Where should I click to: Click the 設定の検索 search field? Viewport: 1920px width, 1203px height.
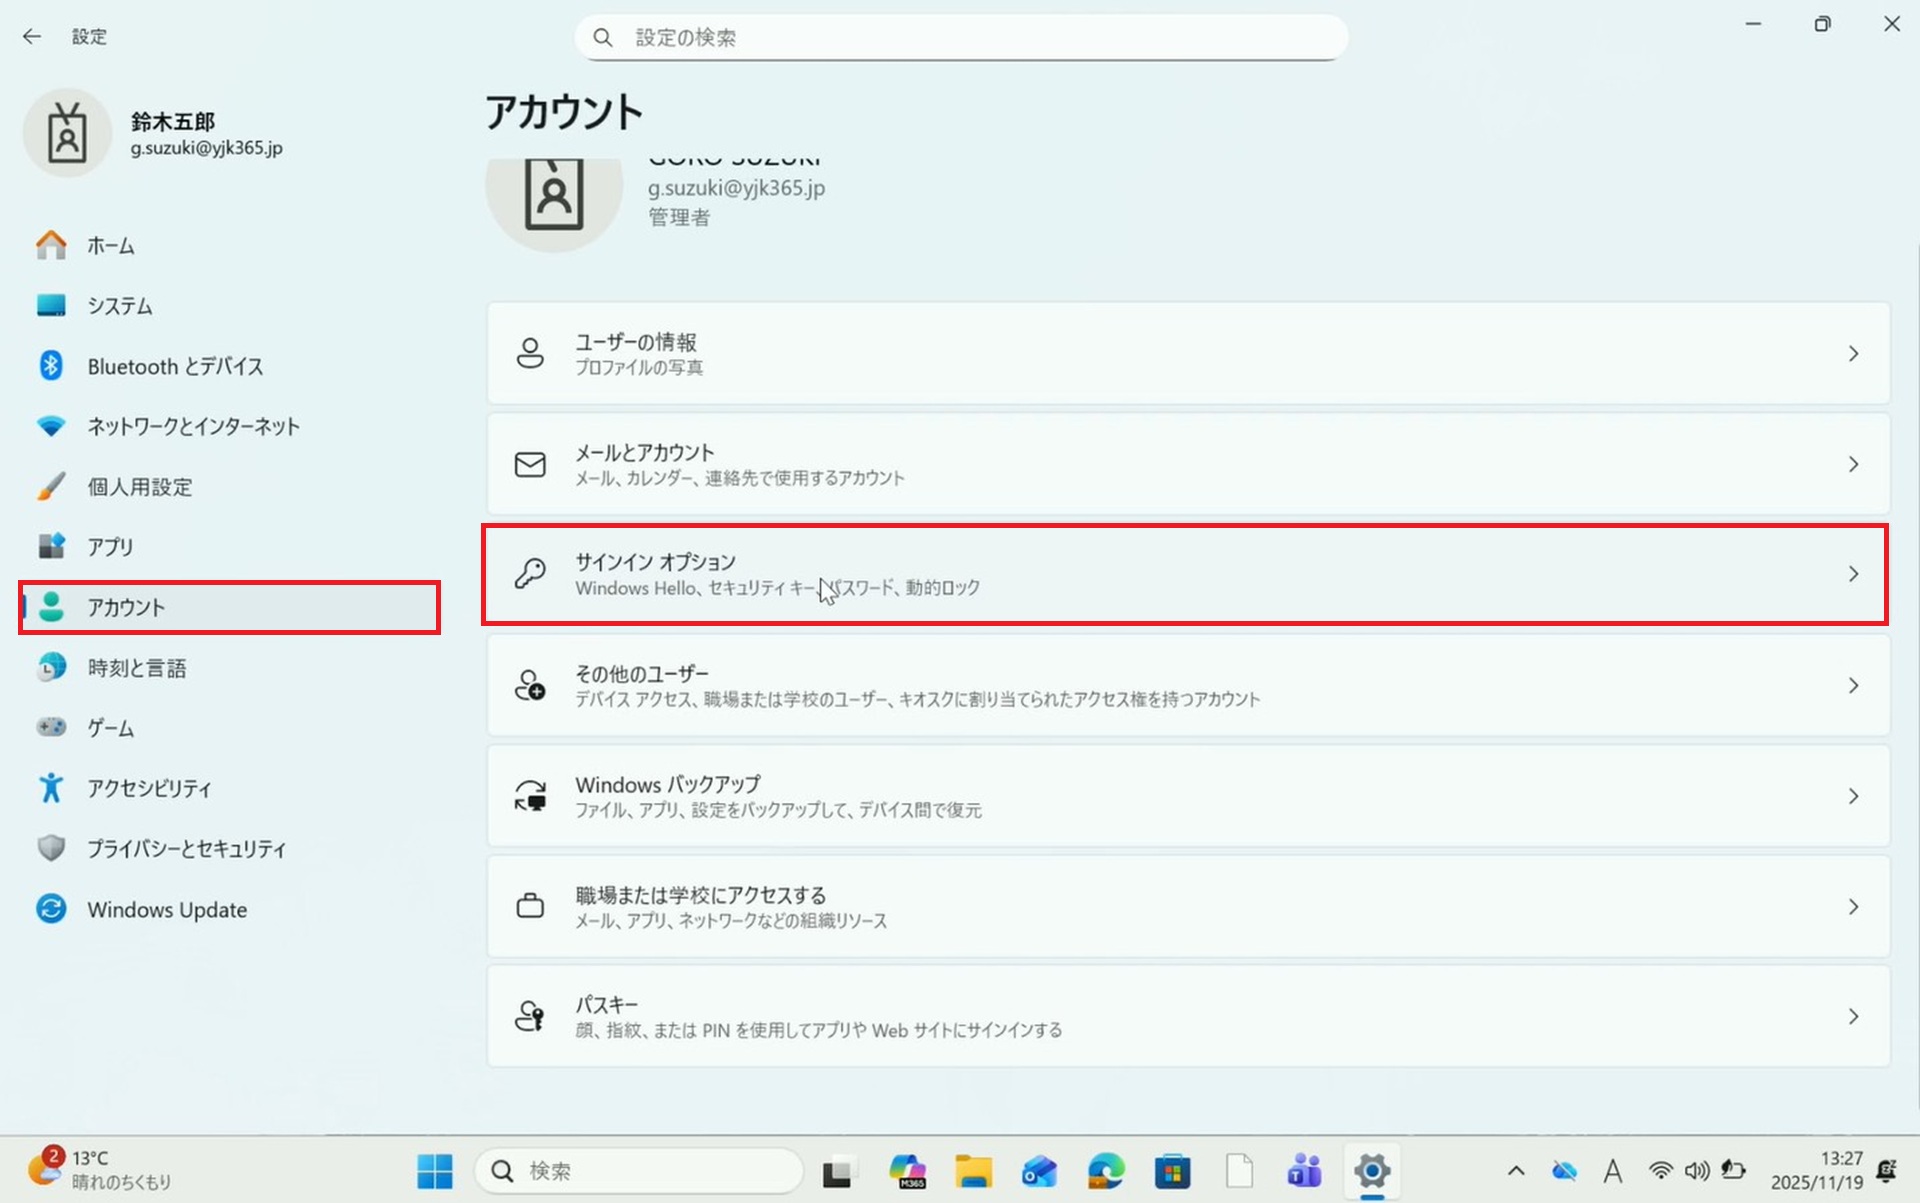coord(960,38)
